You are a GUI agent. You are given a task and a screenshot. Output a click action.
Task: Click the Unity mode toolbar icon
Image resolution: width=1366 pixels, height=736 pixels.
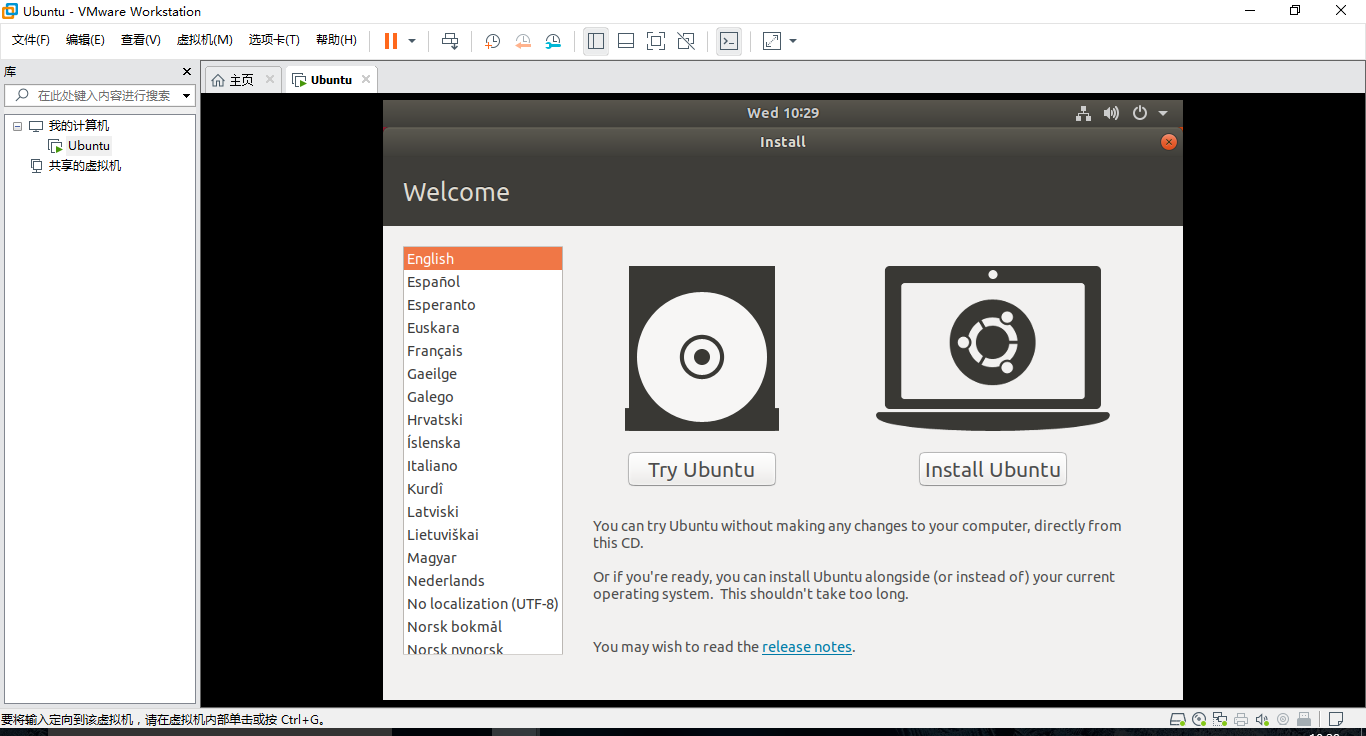(x=686, y=41)
